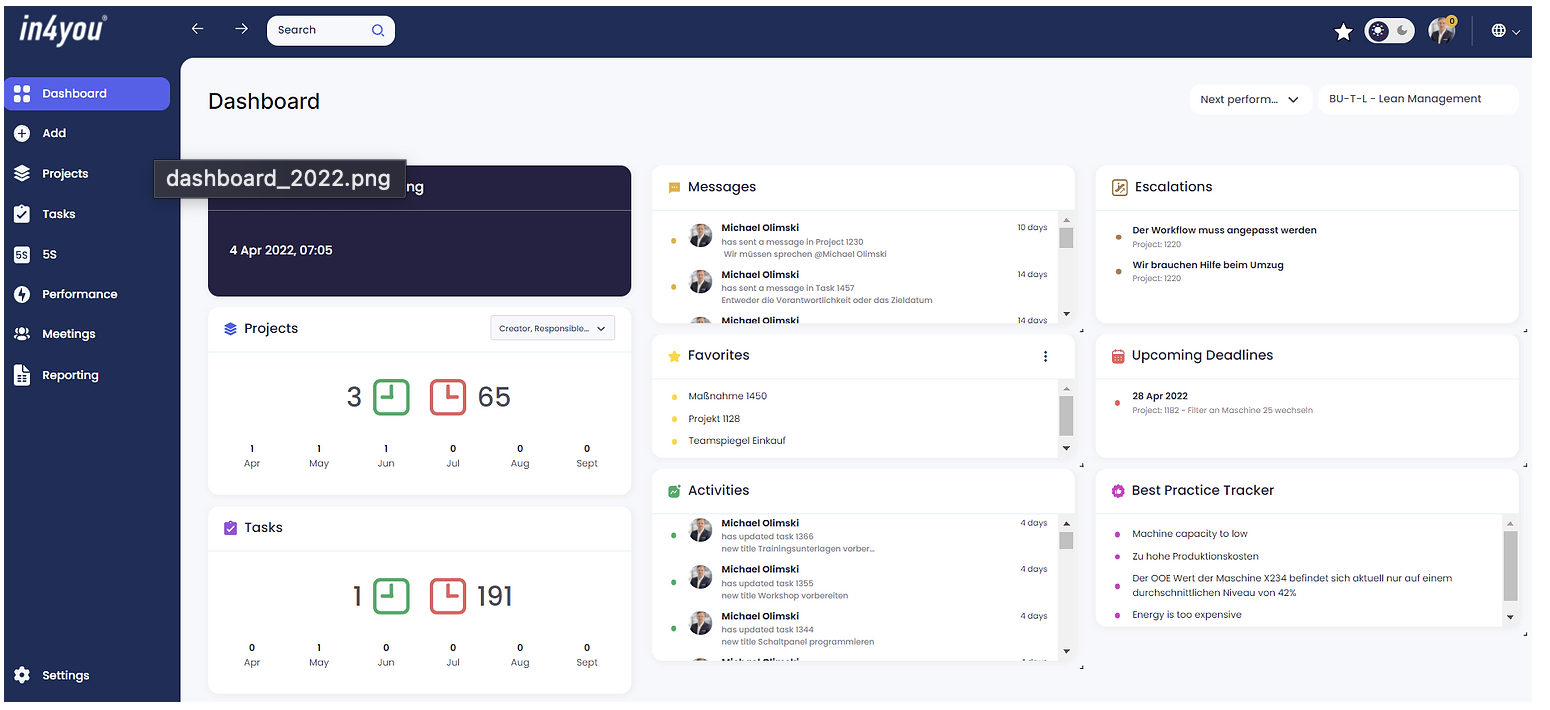Go back with the left arrow
The height and width of the screenshot is (710, 1550).
pyautogui.click(x=198, y=29)
